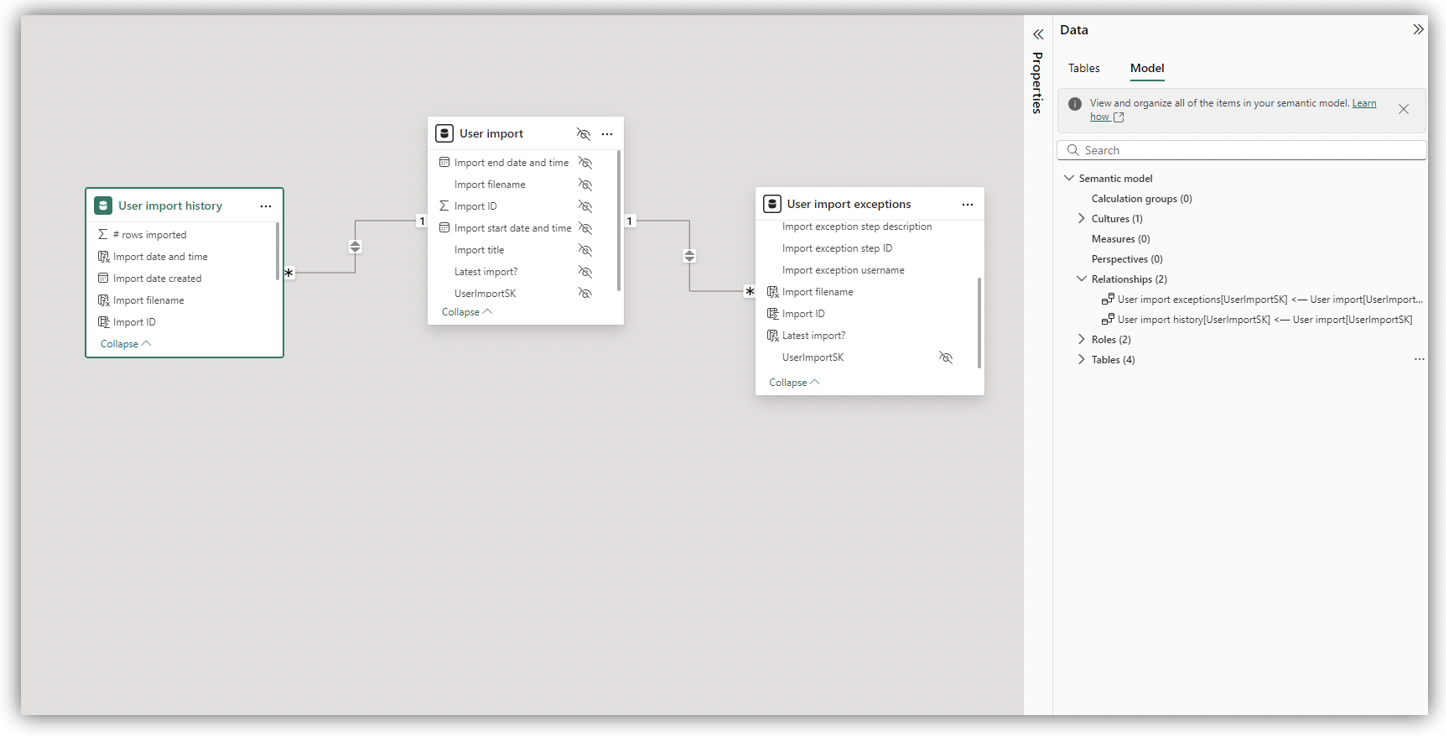Collapse the Semantic model tree node
The width and height of the screenshot is (1446, 736).
tap(1069, 178)
